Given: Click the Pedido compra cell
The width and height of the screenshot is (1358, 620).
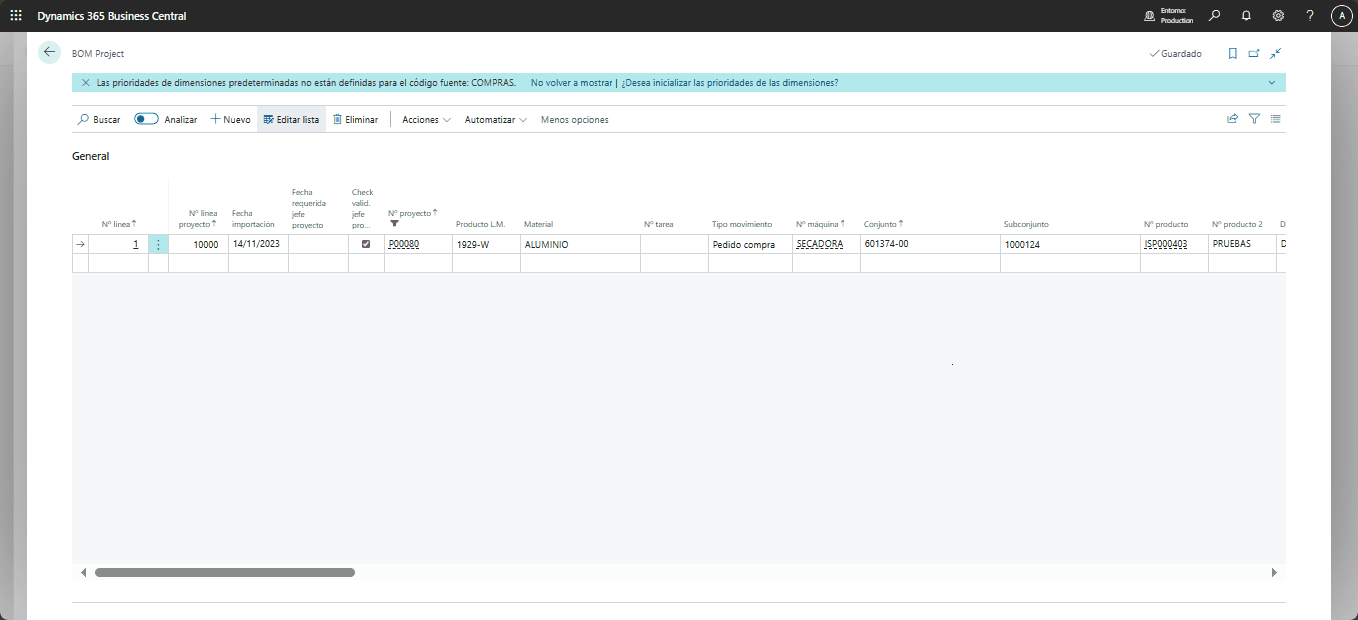Looking at the screenshot, I should point(750,244).
